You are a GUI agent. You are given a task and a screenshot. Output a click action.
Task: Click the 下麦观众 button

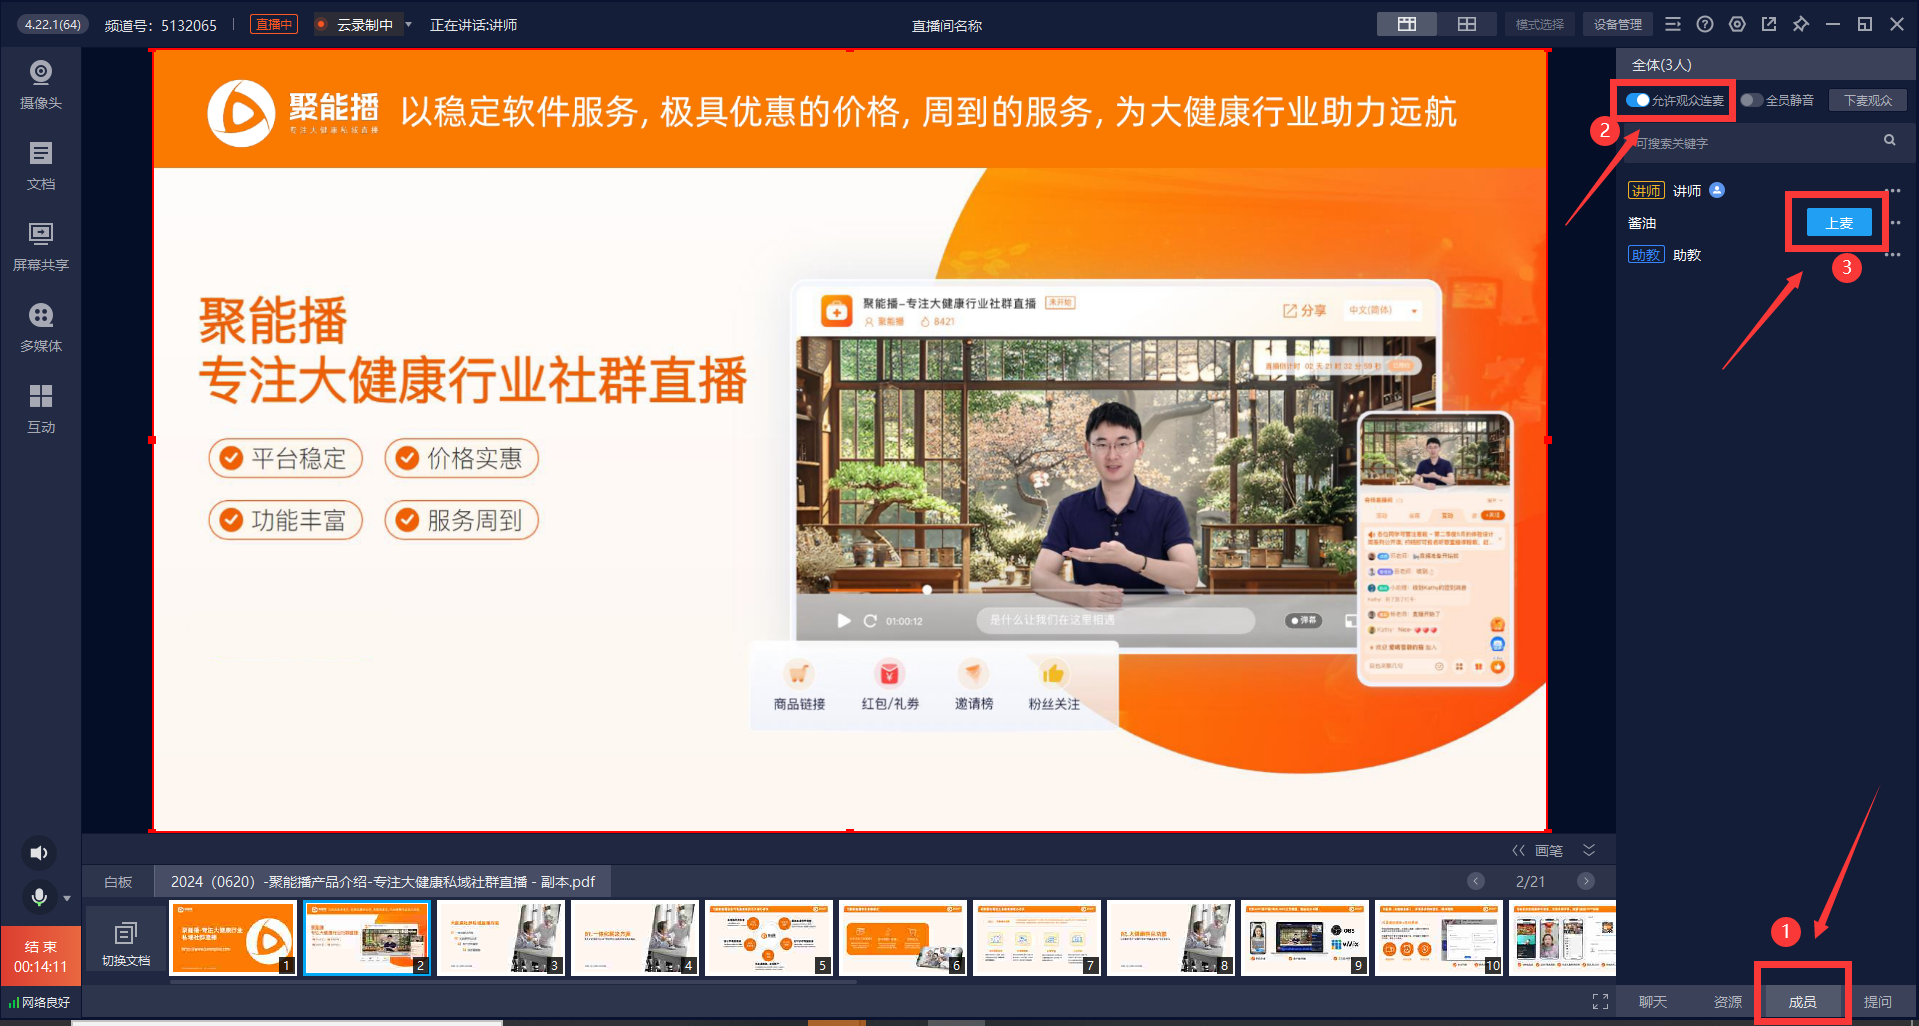click(x=1868, y=100)
